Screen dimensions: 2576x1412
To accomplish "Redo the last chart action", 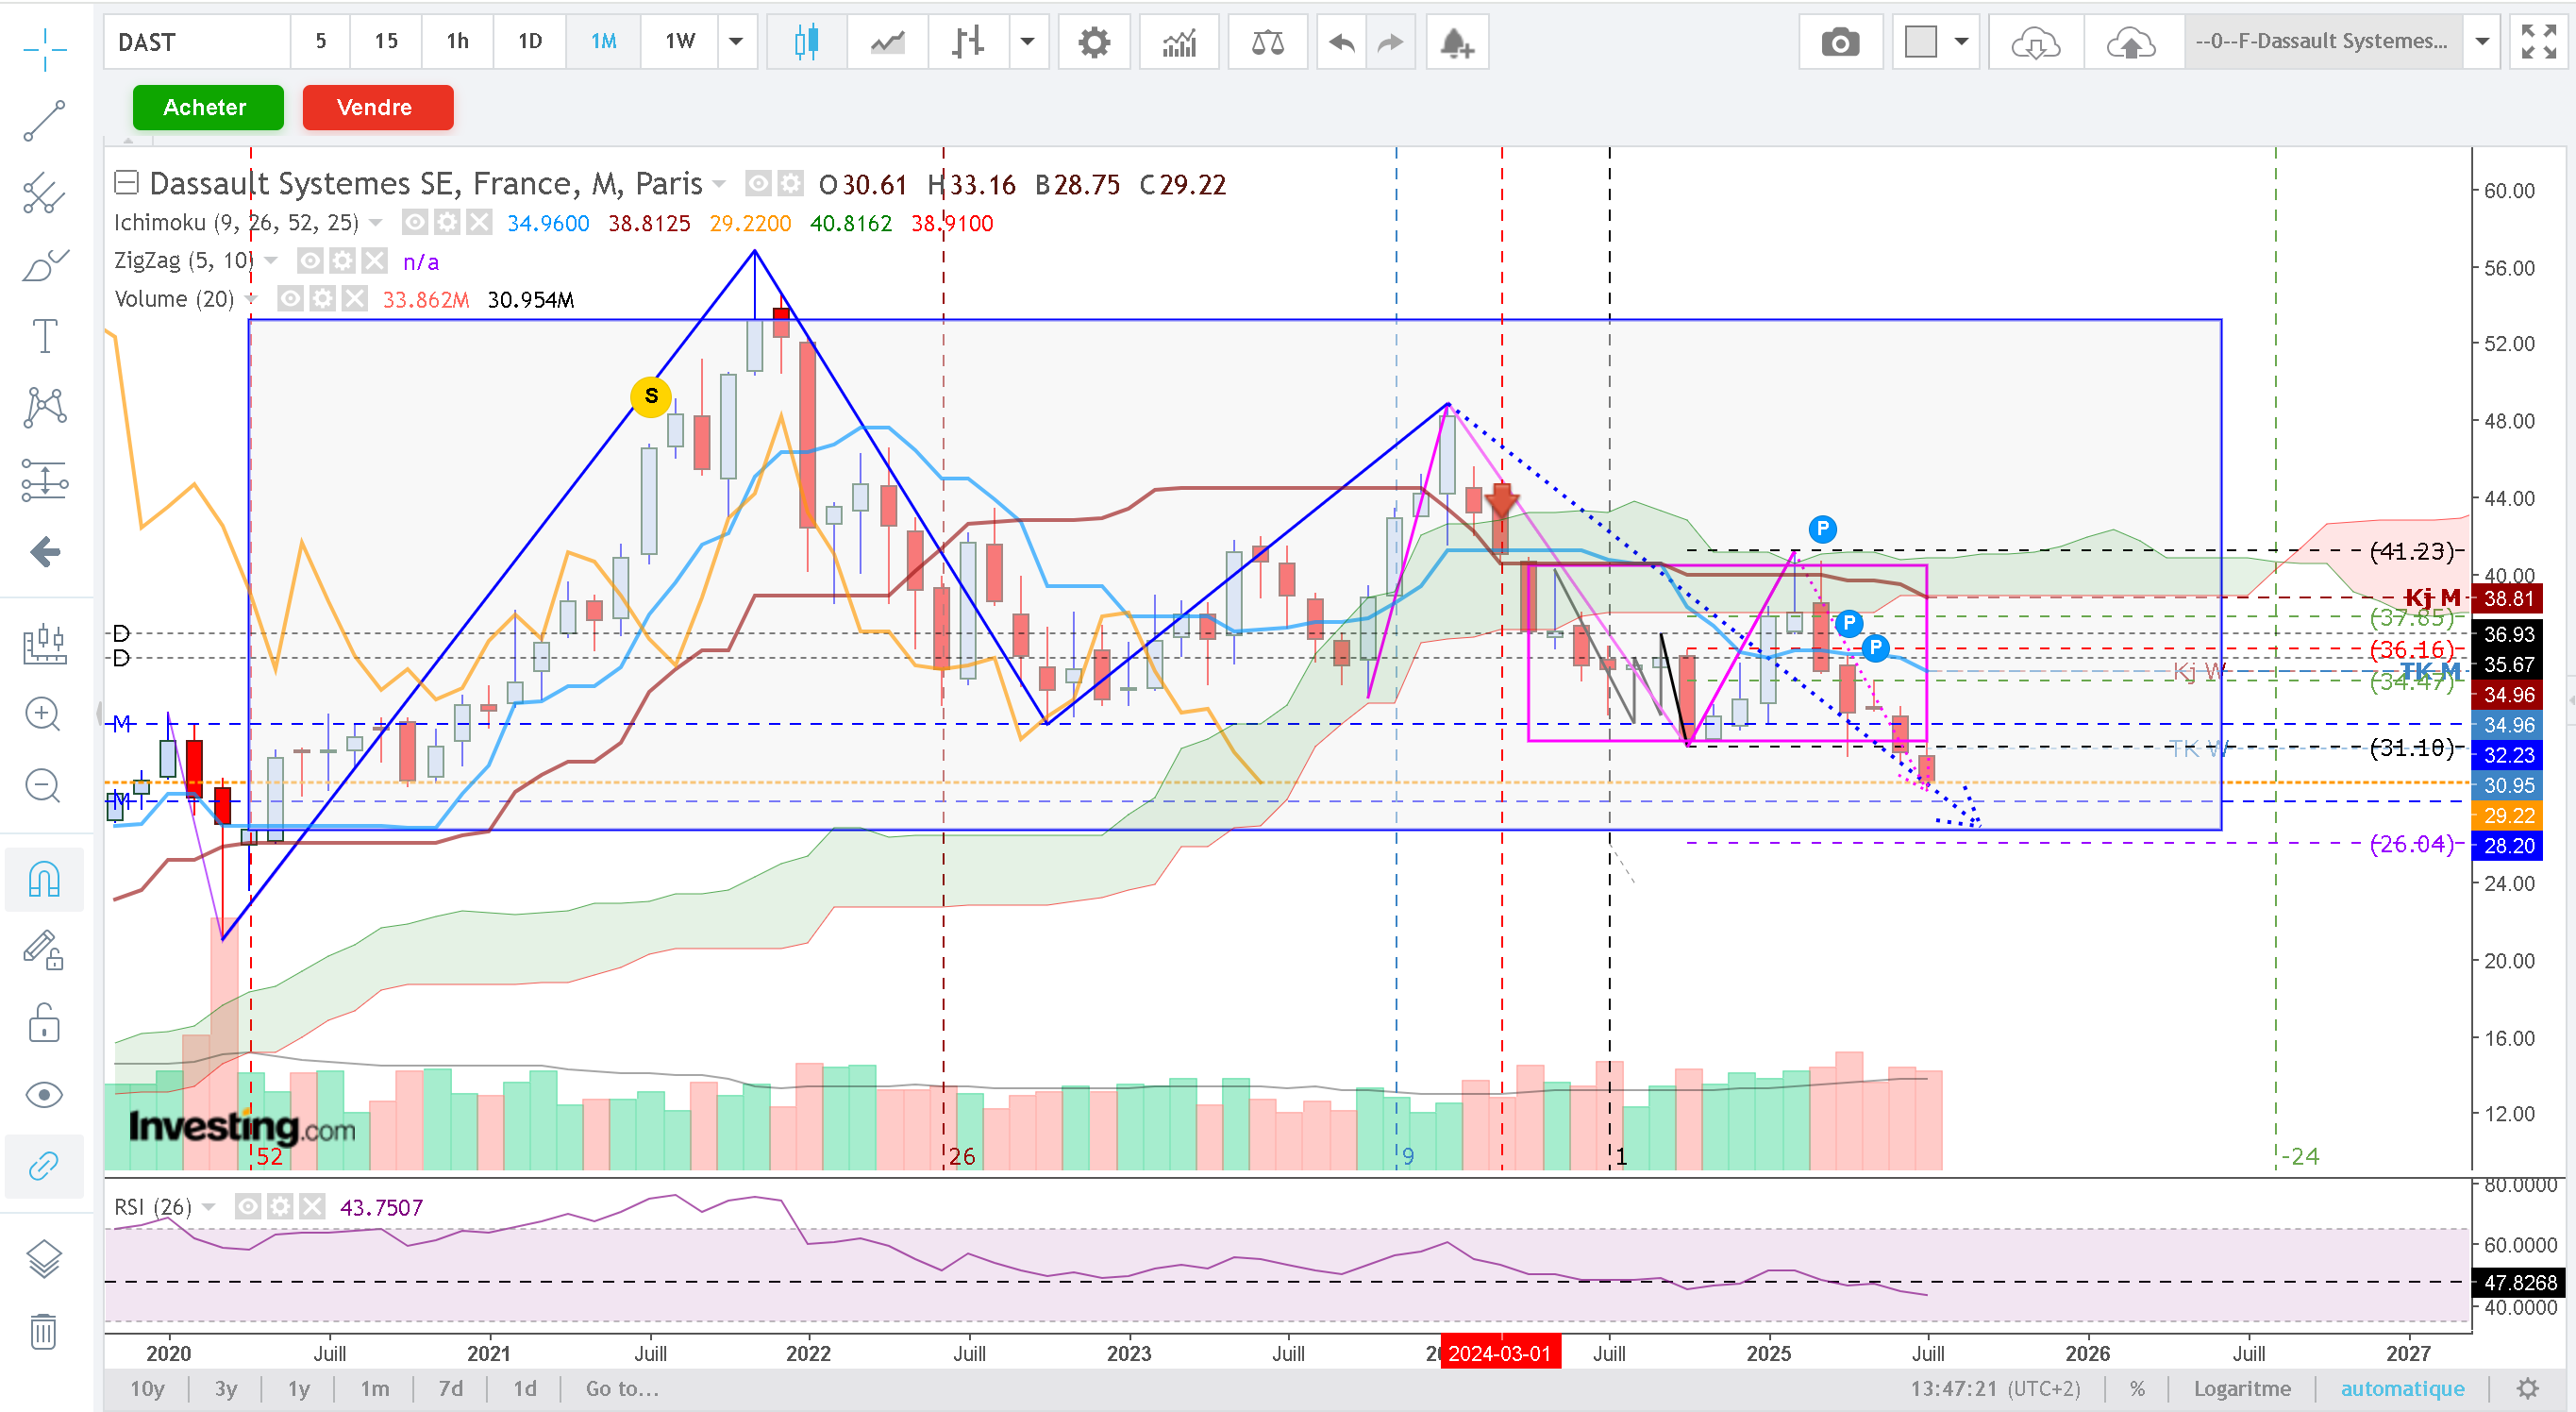I will pyautogui.click(x=1391, y=42).
